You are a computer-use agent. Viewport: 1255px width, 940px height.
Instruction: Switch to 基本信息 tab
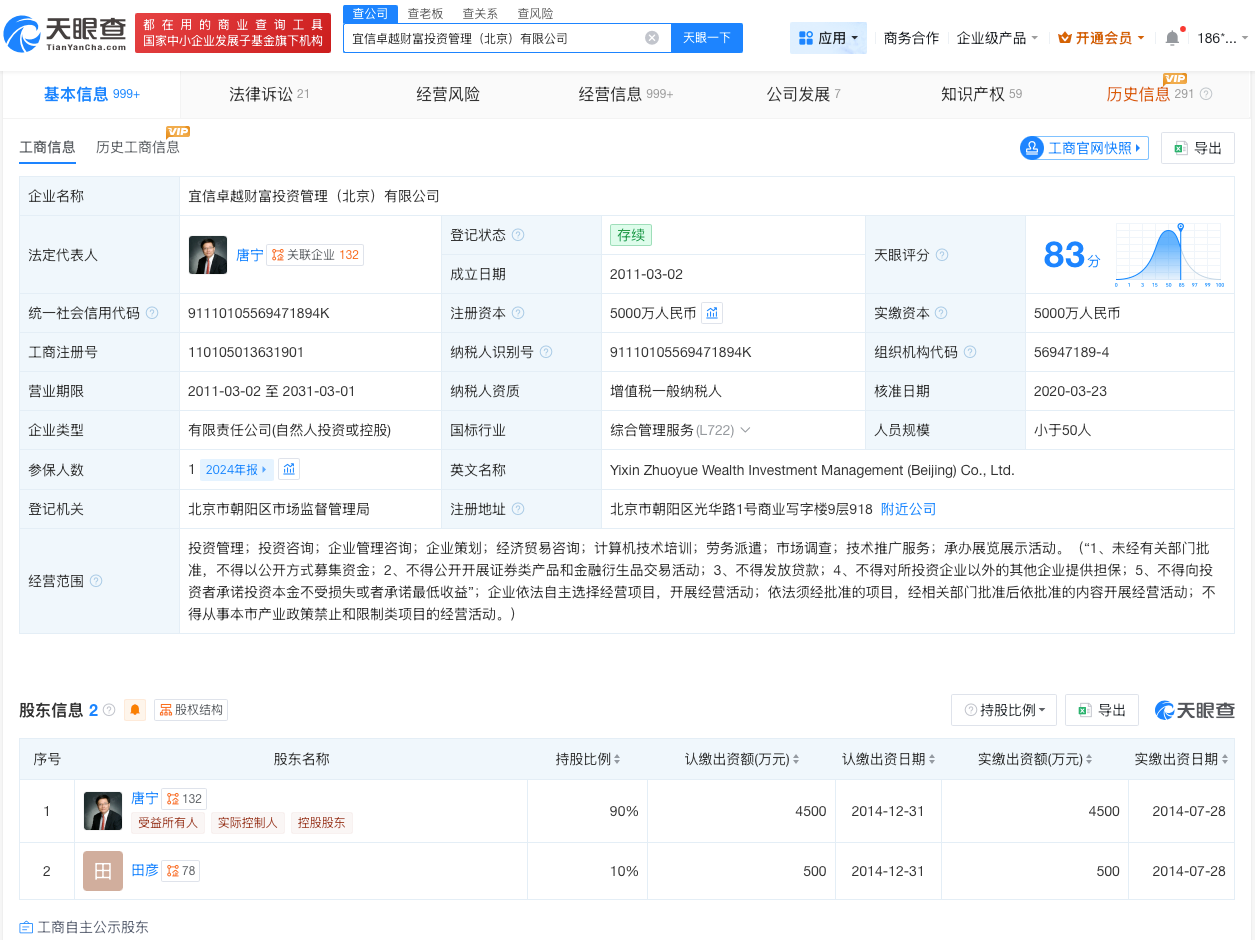pyautogui.click(x=91, y=94)
